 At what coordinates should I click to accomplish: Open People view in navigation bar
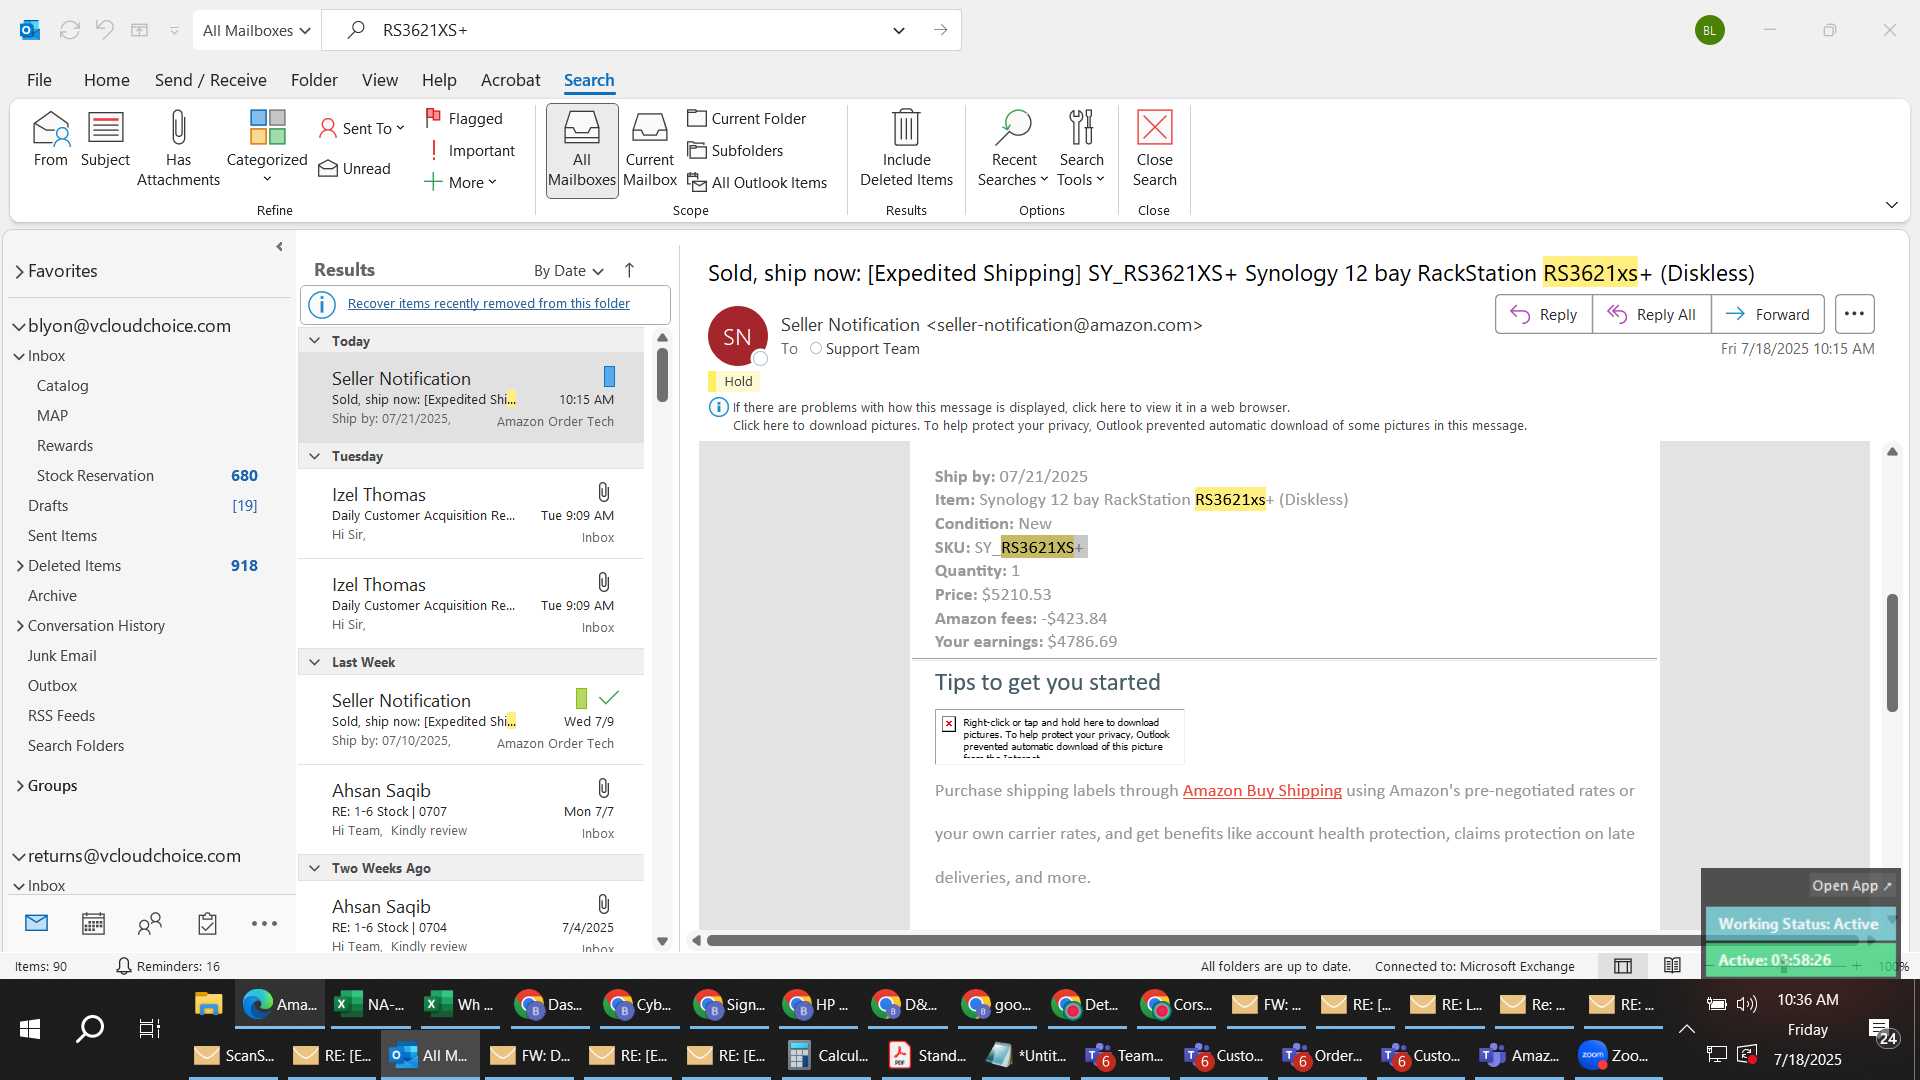coord(150,924)
